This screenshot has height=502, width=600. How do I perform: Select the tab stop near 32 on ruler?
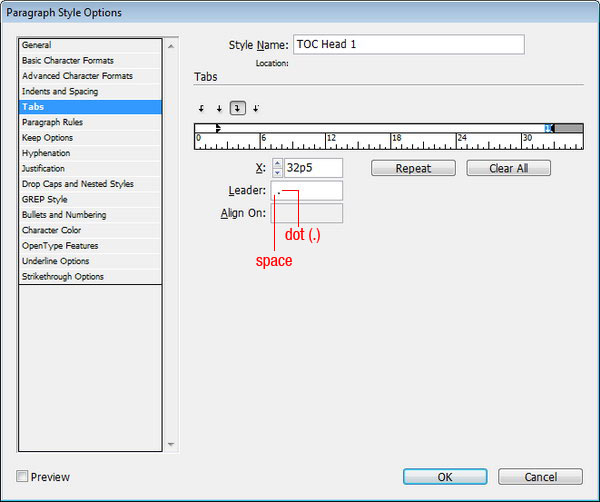click(549, 128)
